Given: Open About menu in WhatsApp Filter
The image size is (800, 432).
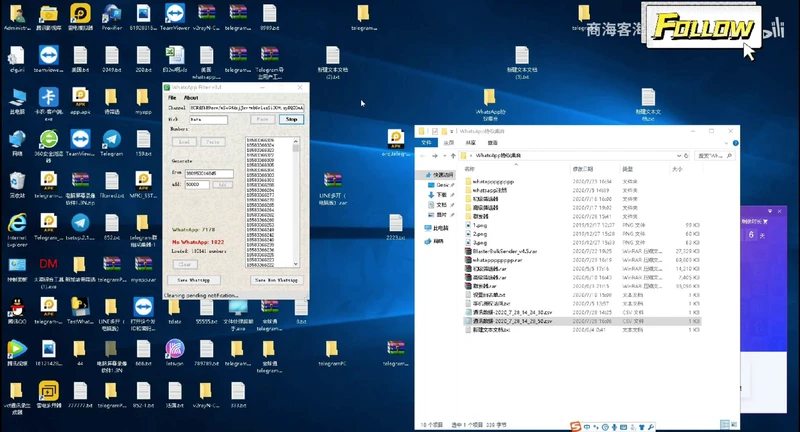Looking at the screenshot, I should 191,97.
